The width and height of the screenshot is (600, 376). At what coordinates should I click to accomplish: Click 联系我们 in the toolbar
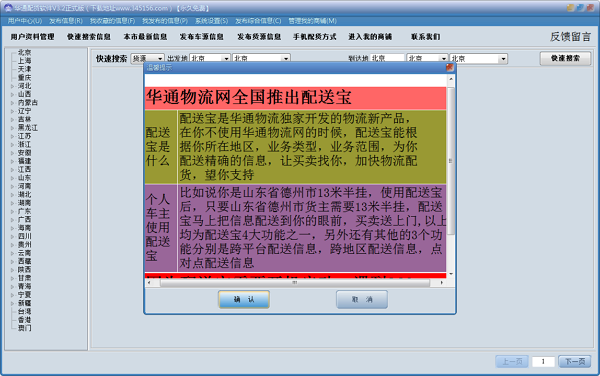point(426,37)
